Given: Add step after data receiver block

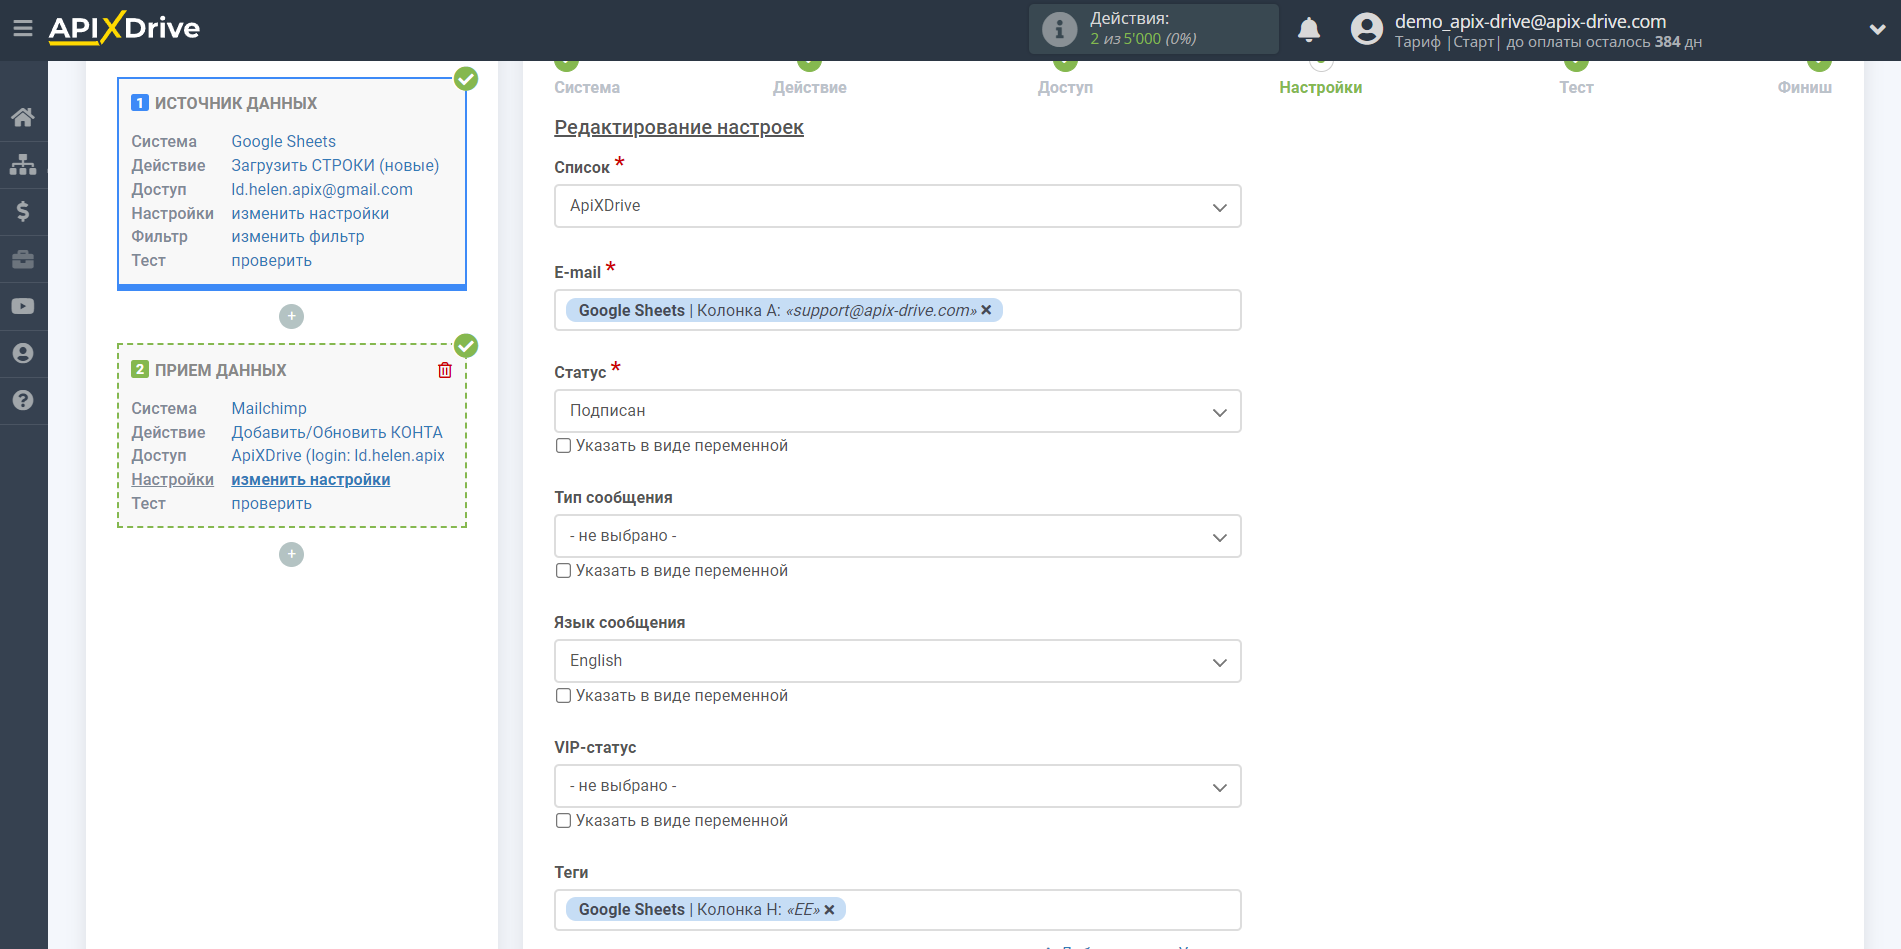Looking at the screenshot, I should 291,554.
